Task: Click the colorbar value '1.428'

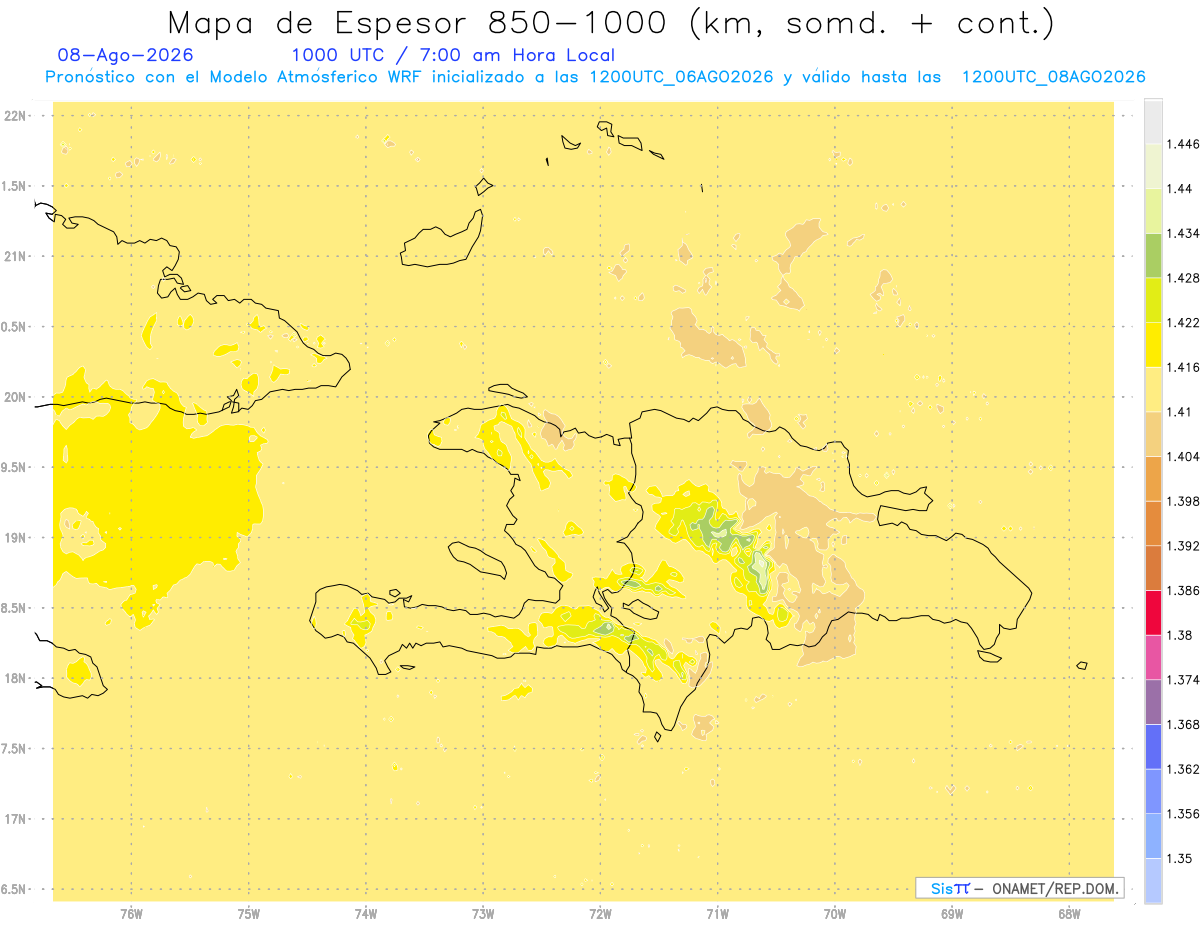Action: click(1183, 278)
